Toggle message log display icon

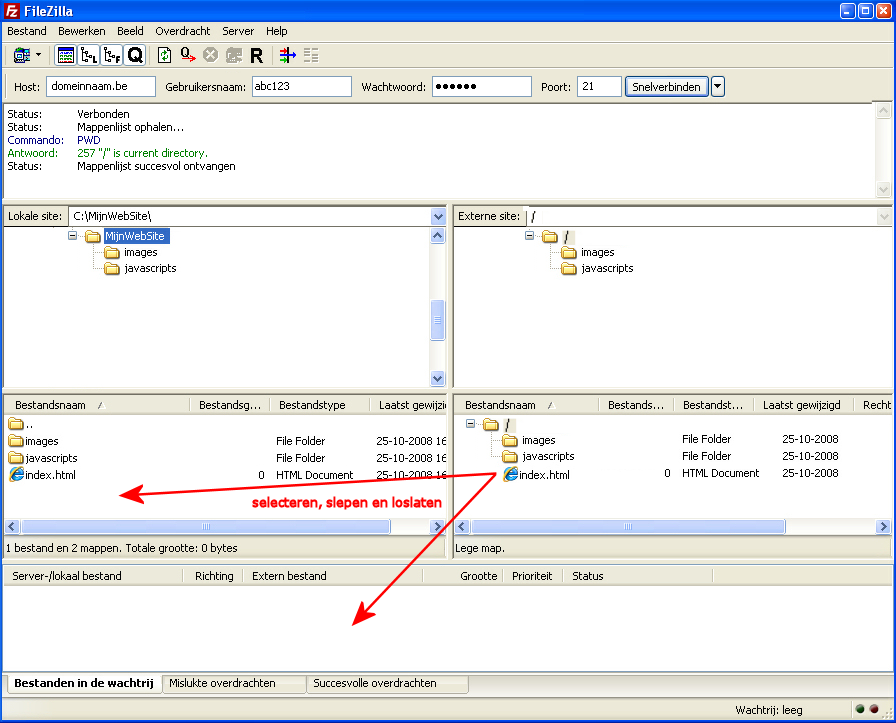(x=66, y=55)
